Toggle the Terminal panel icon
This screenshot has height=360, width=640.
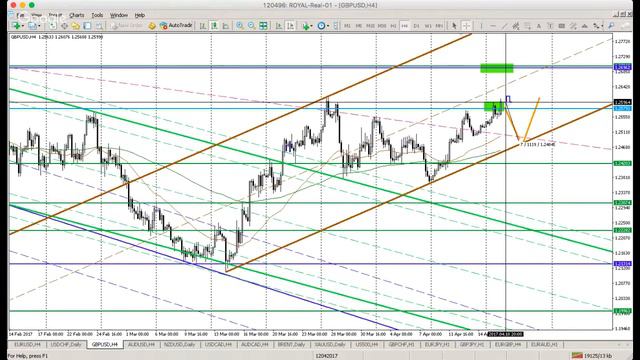tap(87, 26)
